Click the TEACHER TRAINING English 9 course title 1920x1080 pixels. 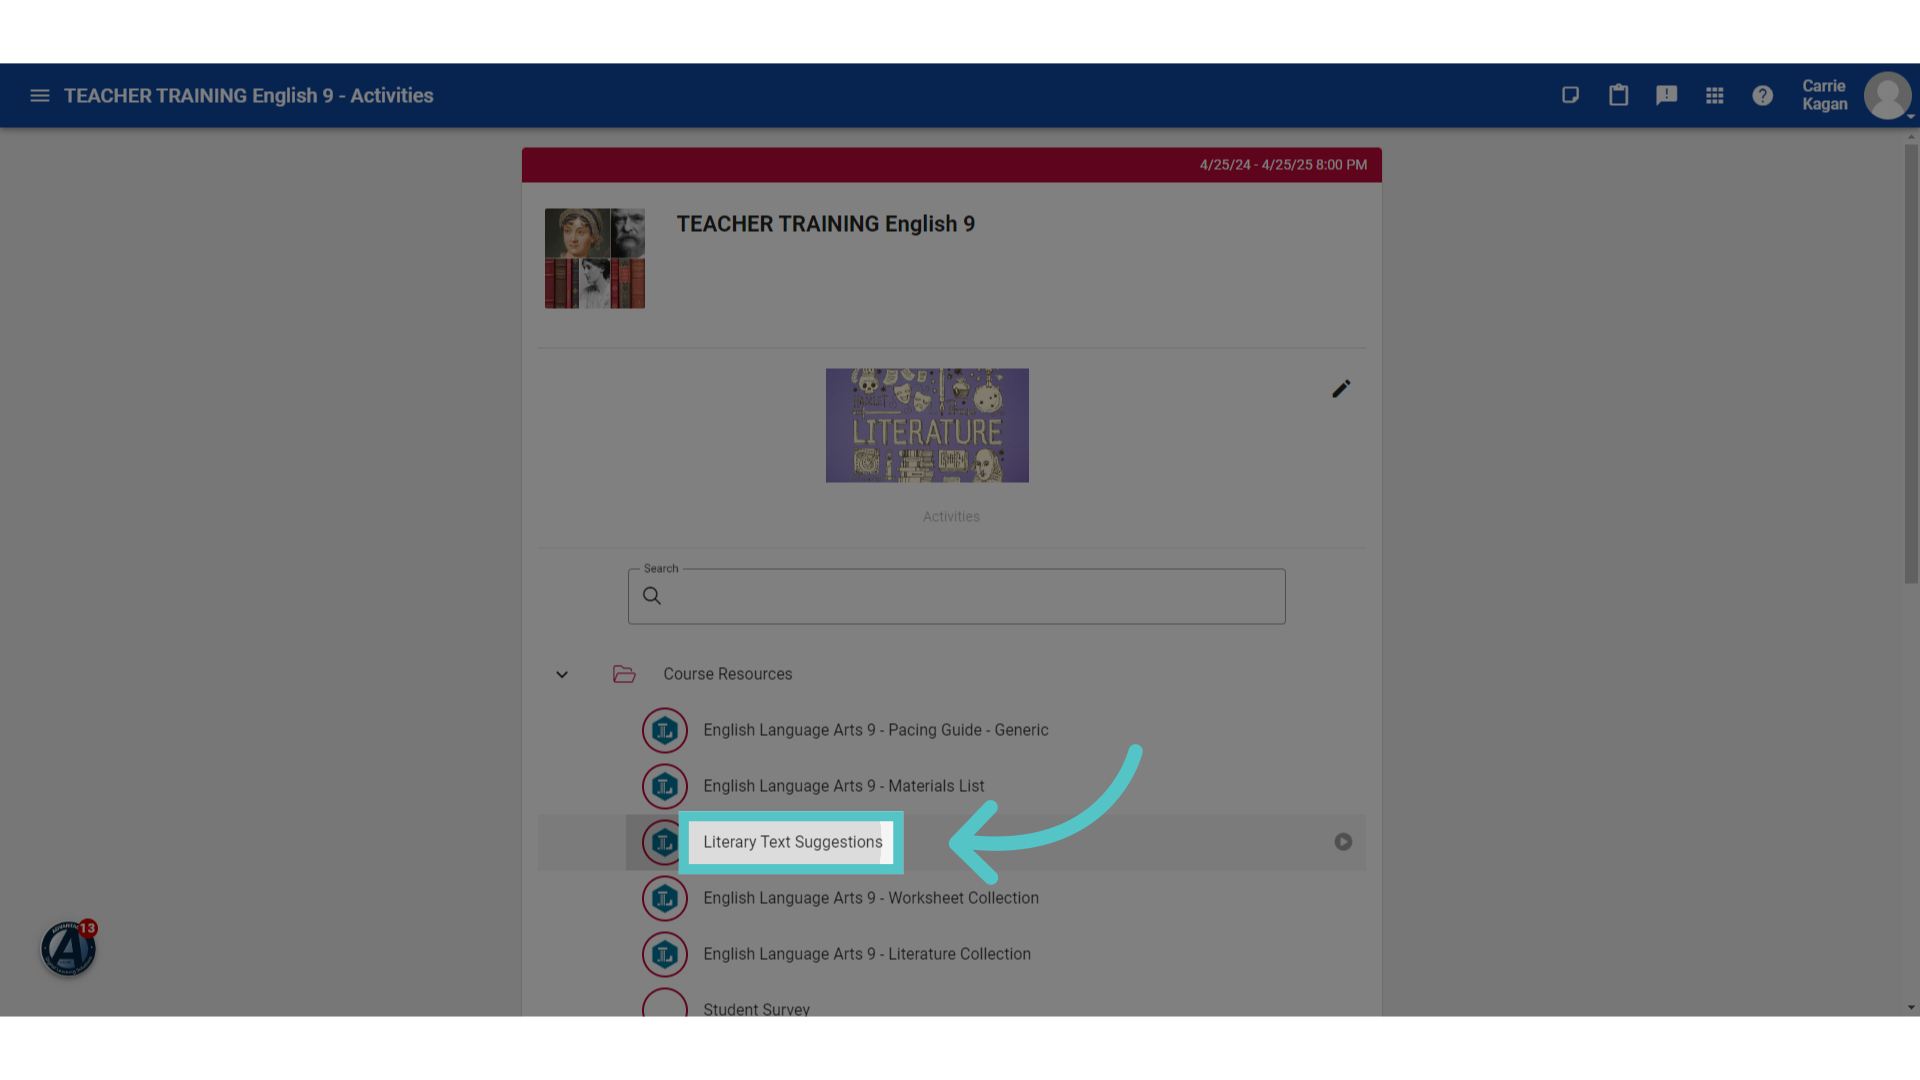point(825,224)
